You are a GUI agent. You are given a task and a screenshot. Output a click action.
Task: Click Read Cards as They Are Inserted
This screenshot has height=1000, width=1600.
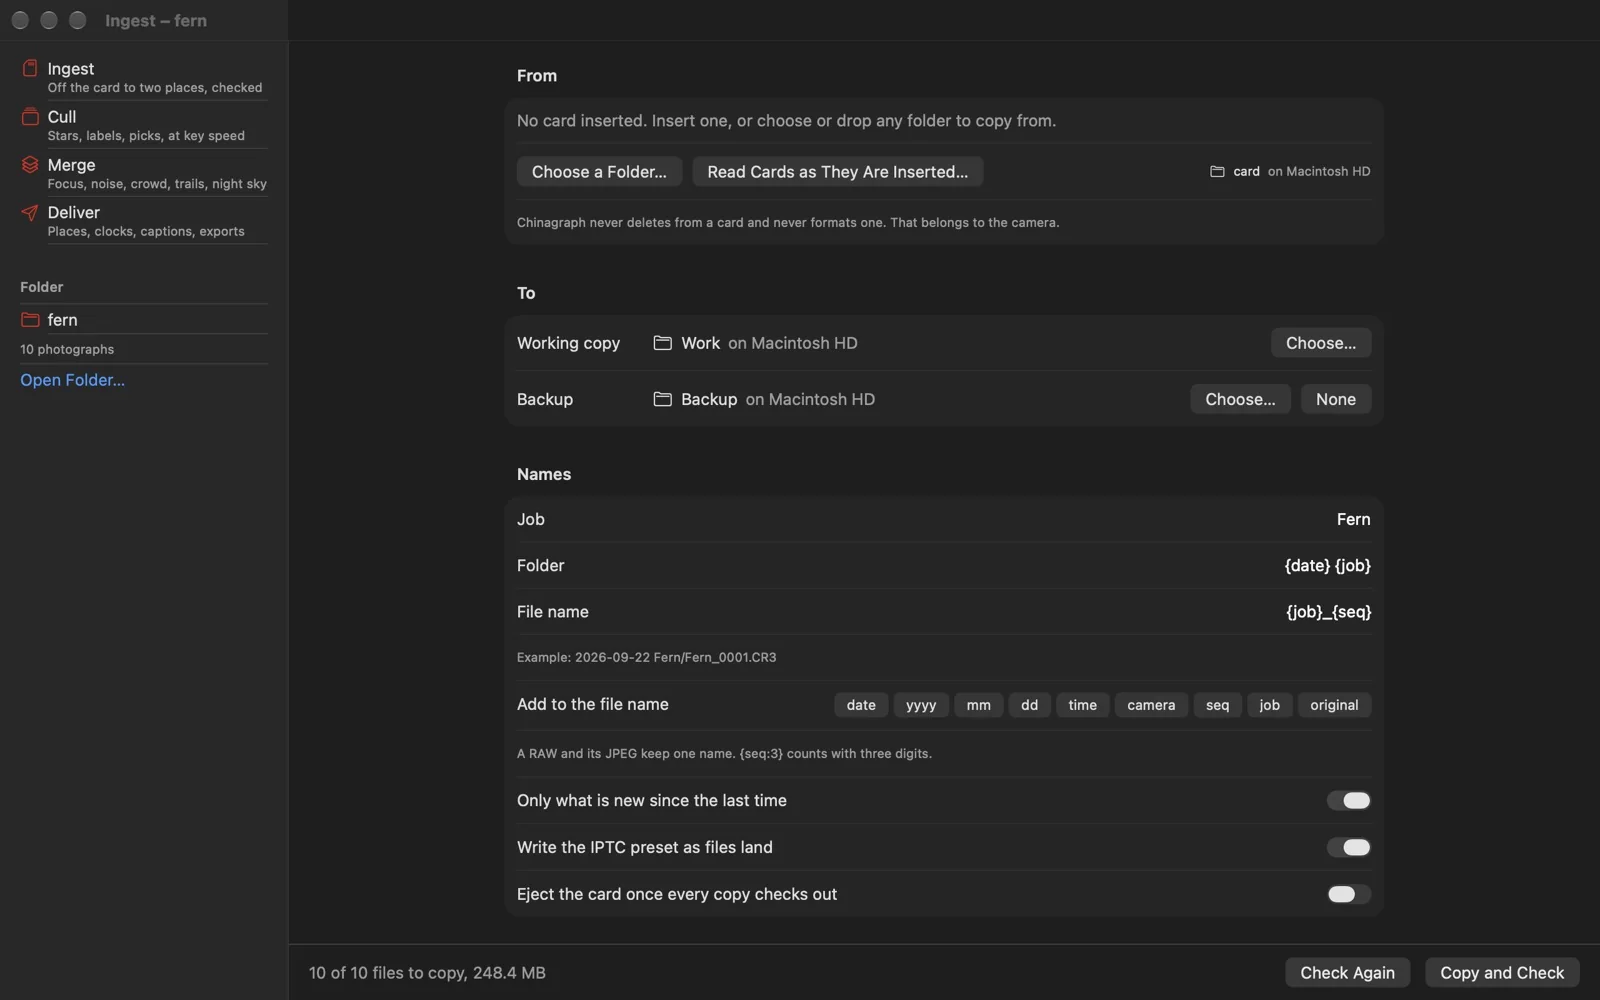point(837,172)
